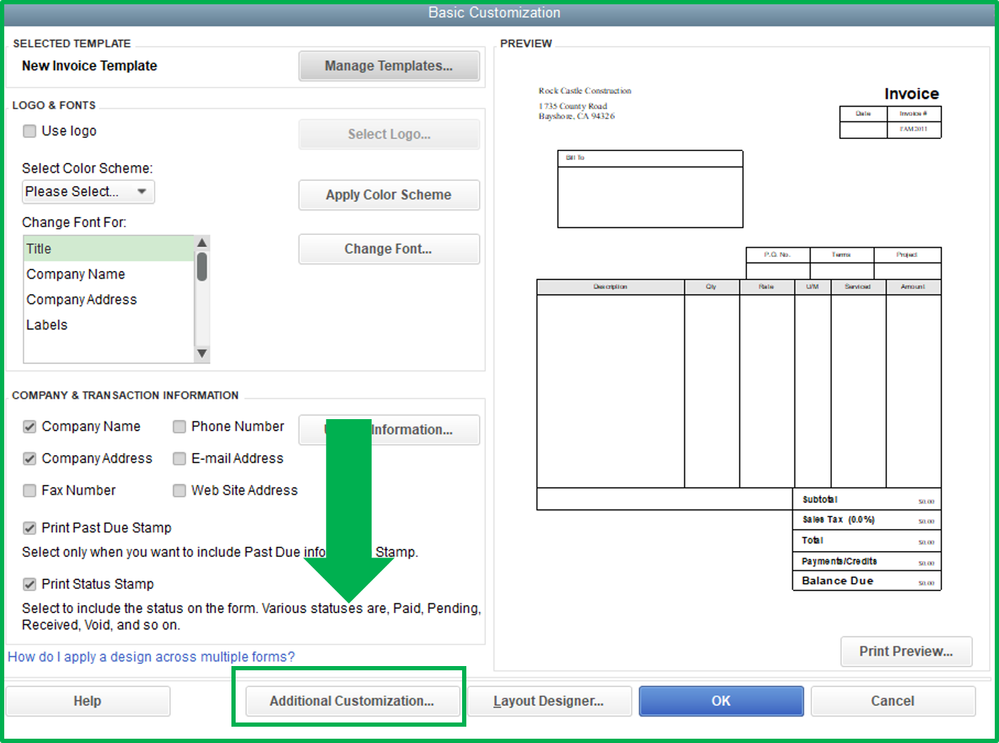The width and height of the screenshot is (999, 743).
Task: Click the font list scrollbar thumb
Action: pyautogui.click(x=202, y=266)
